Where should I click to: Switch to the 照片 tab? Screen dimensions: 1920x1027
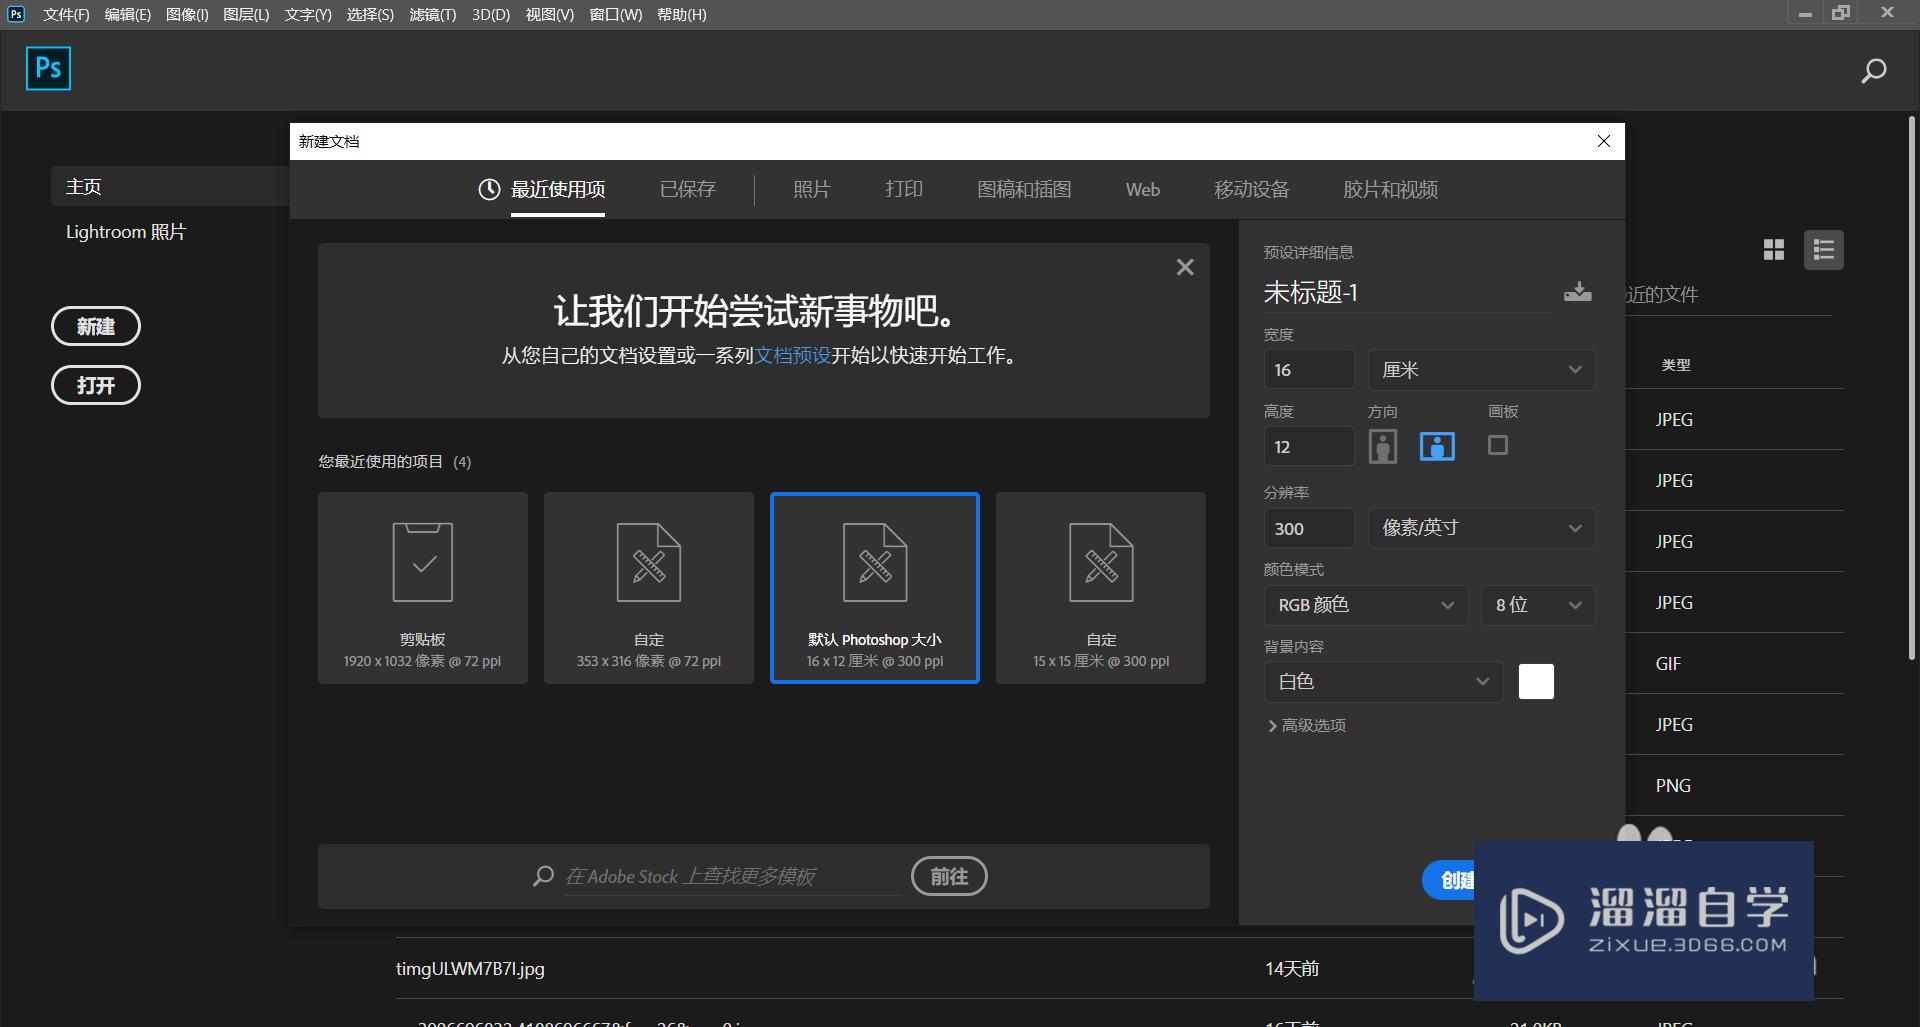(812, 190)
